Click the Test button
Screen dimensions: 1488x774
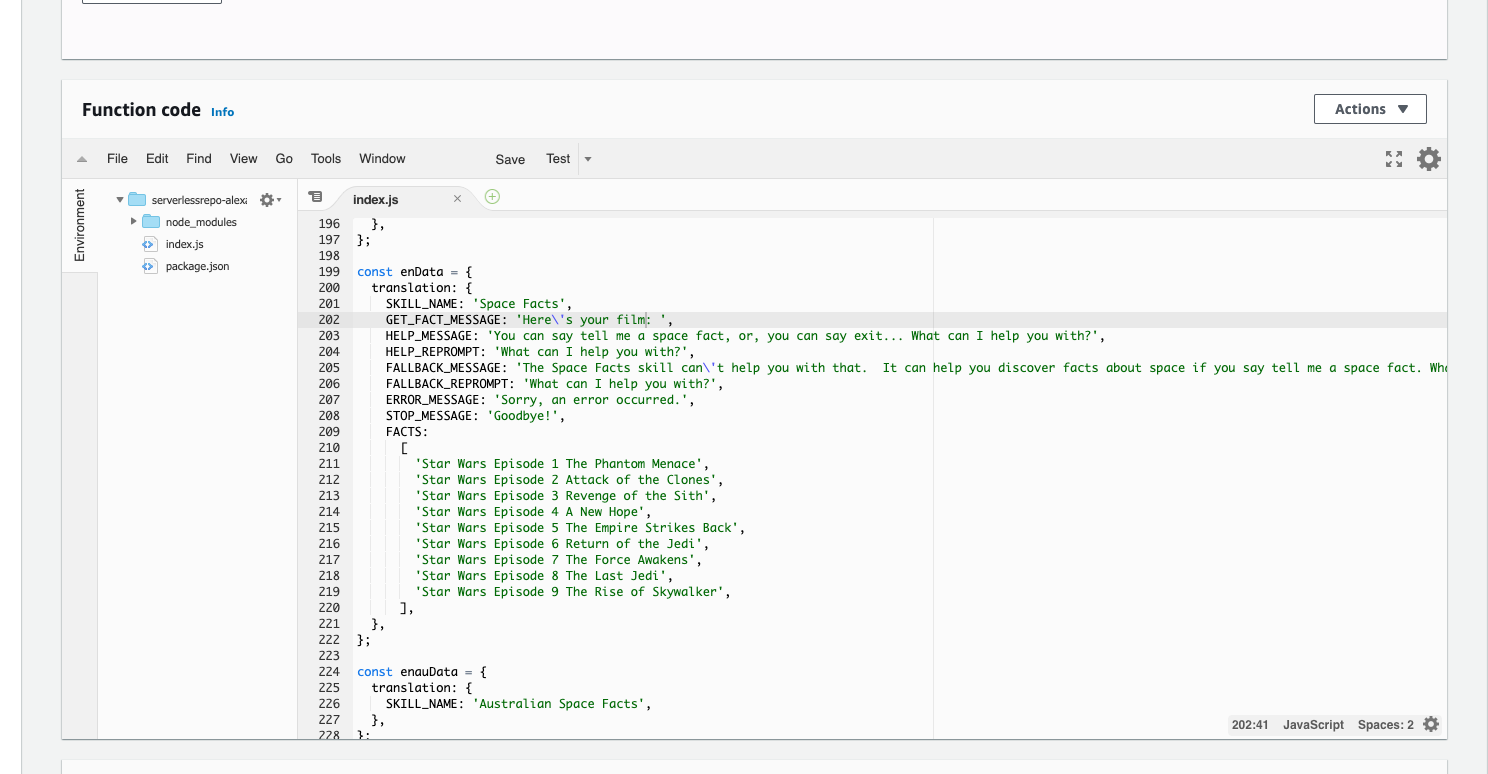pyautogui.click(x=558, y=158)
